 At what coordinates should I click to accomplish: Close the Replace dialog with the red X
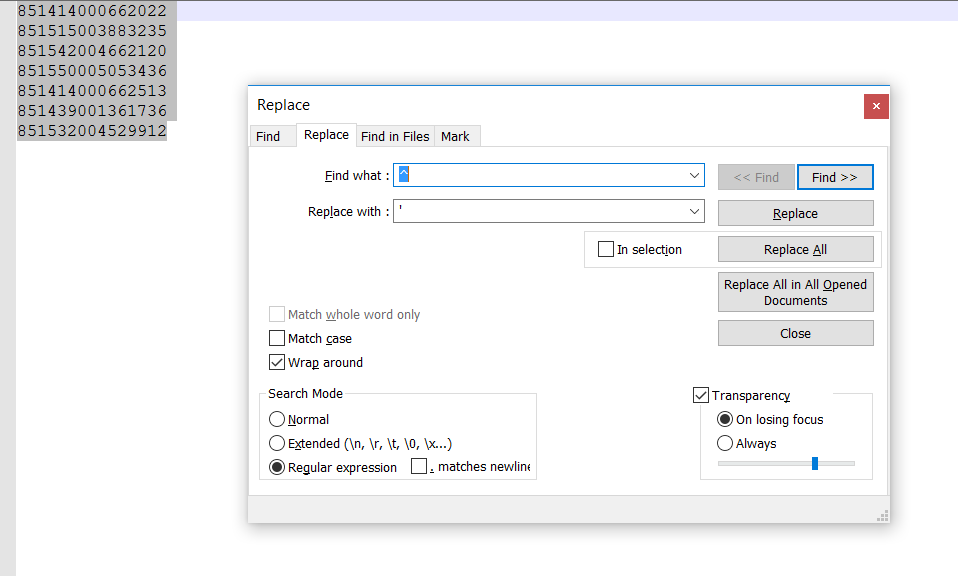click(x=876, y=106)
